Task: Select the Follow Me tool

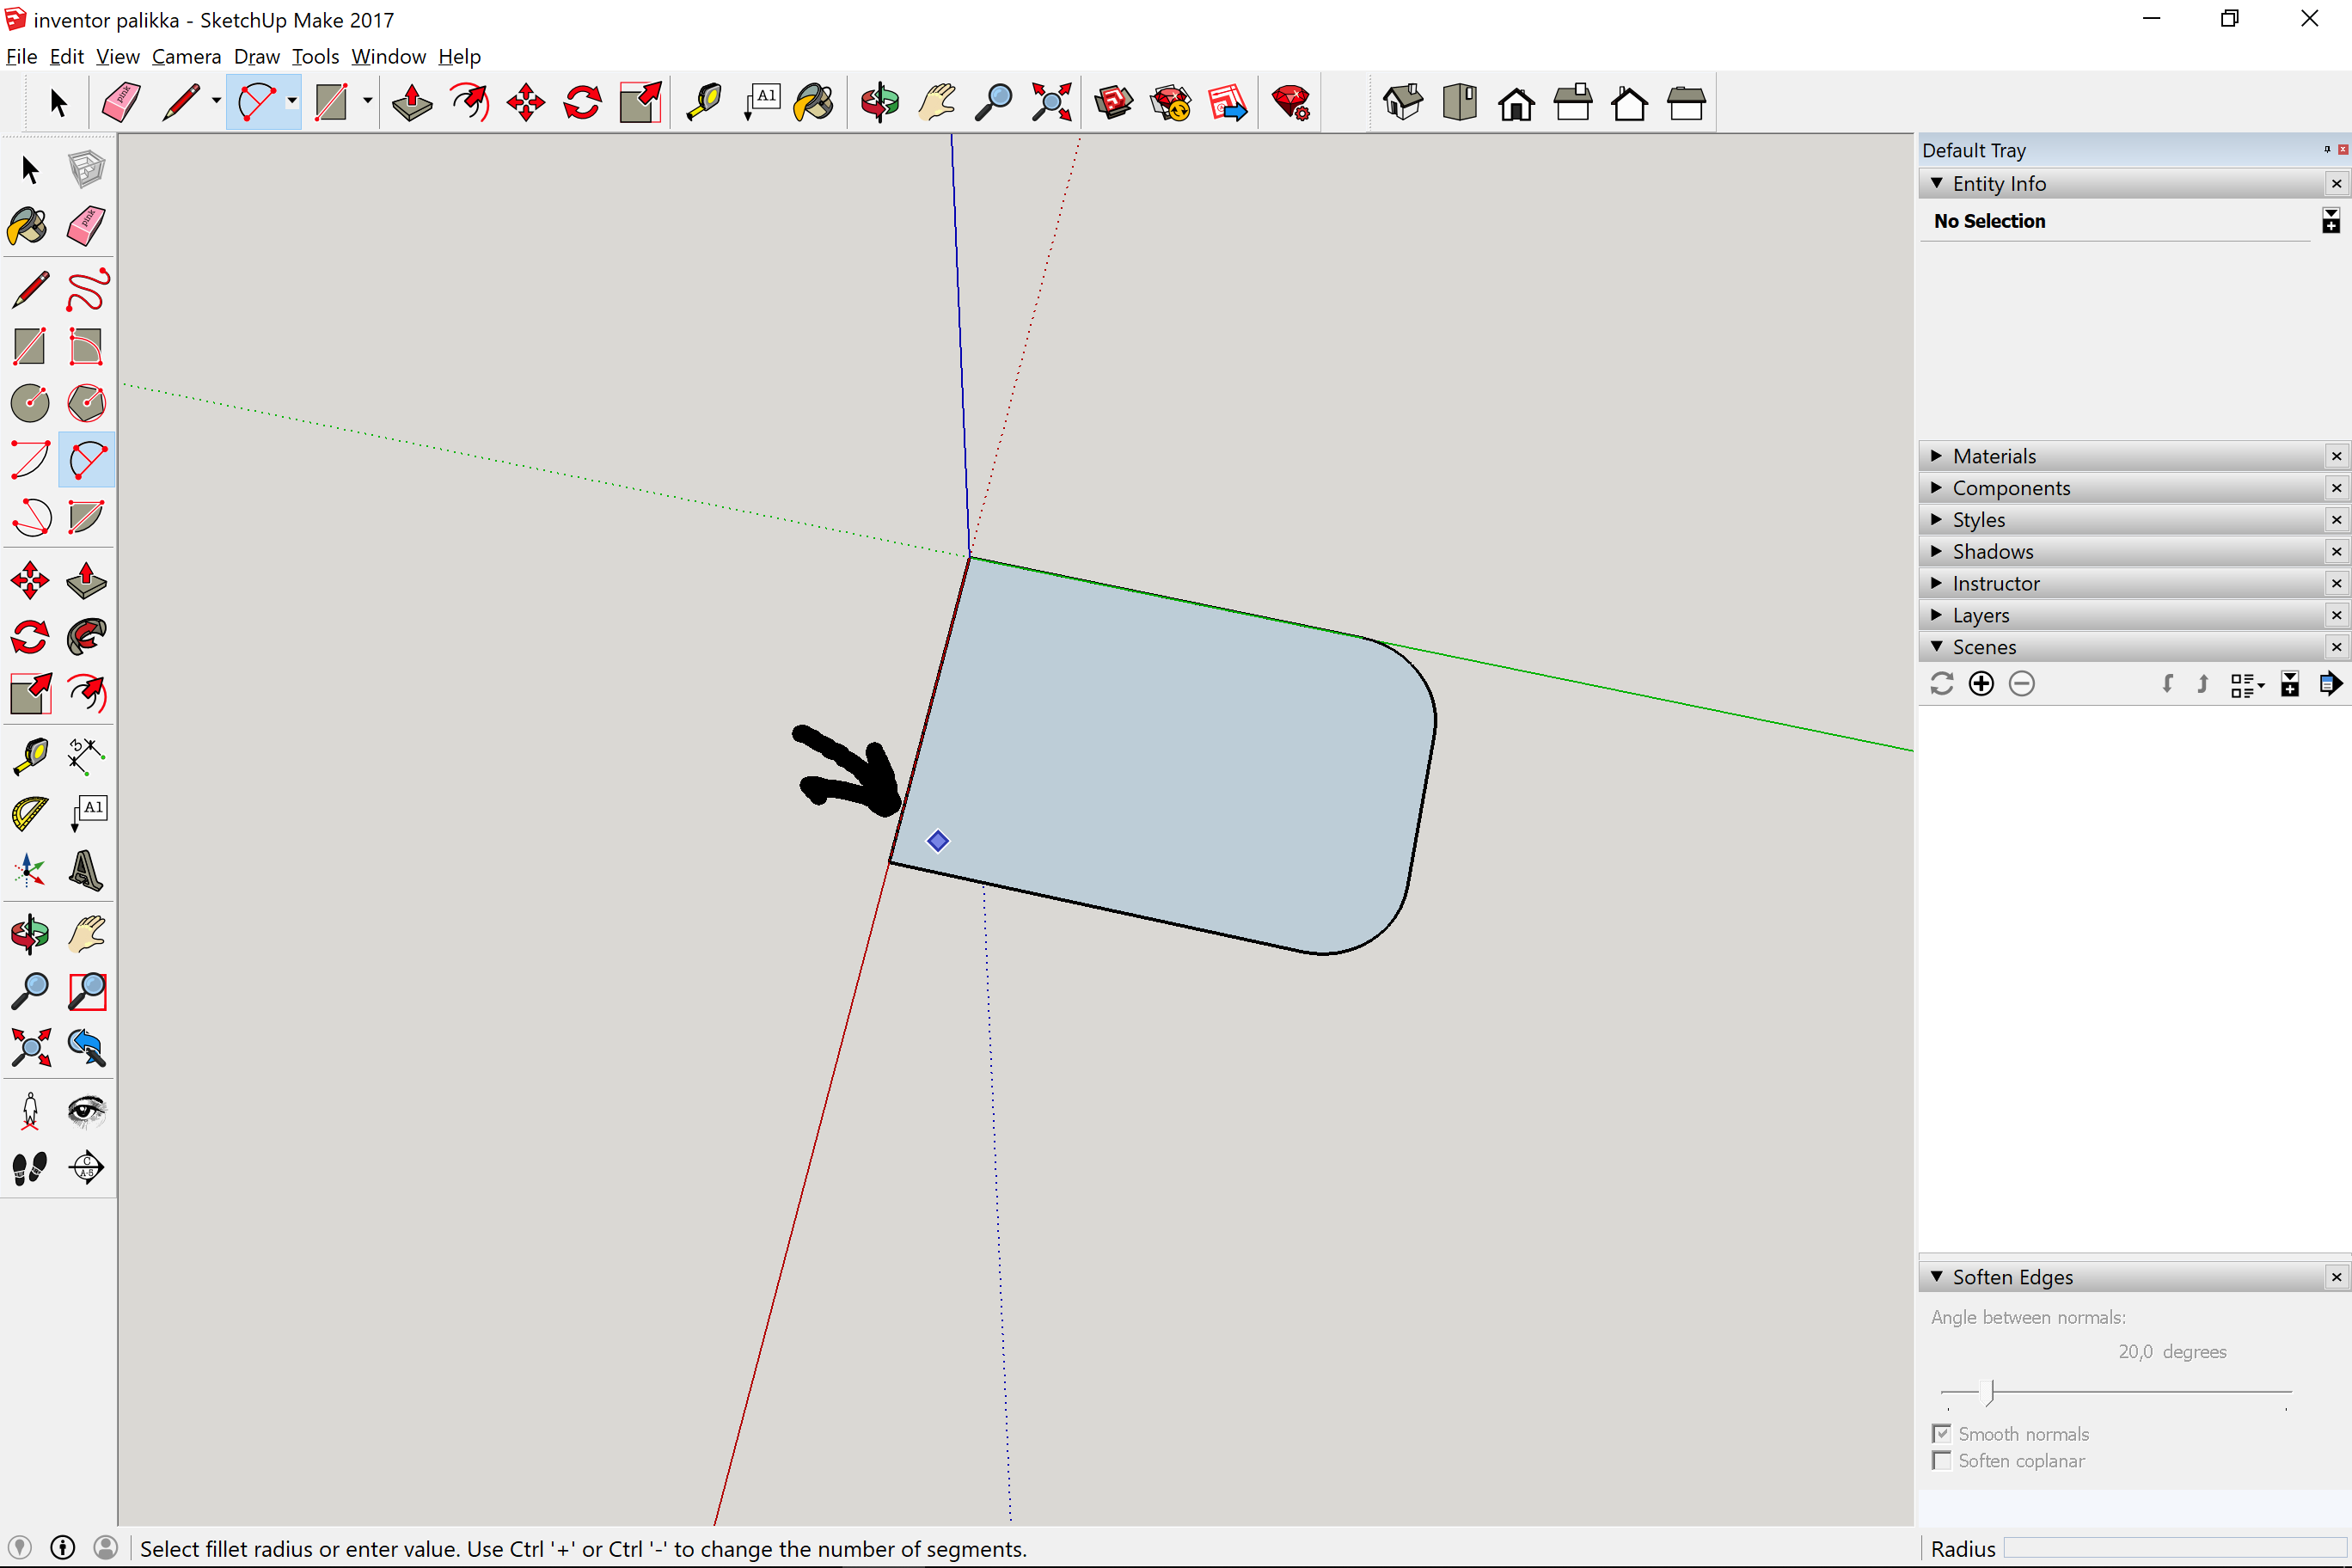Action: [x=87, y=637]
